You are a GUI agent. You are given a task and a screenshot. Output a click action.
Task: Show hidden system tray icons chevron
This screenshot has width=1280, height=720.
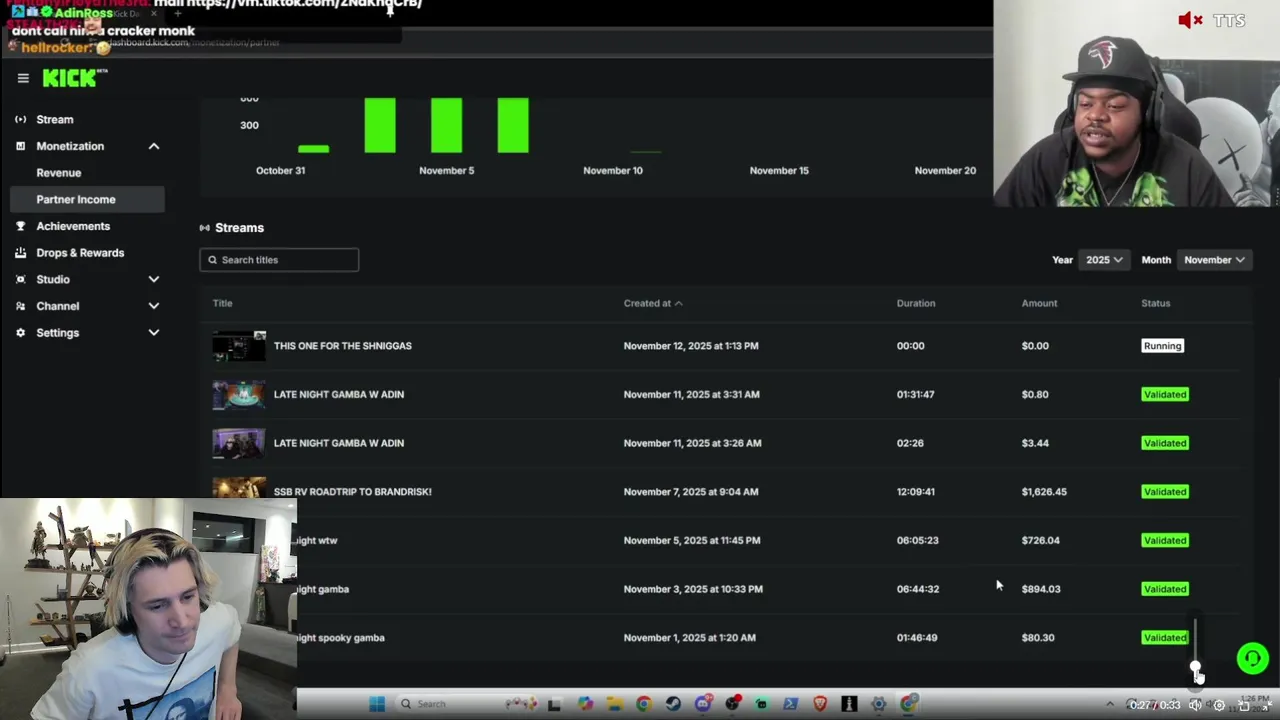1110,704
